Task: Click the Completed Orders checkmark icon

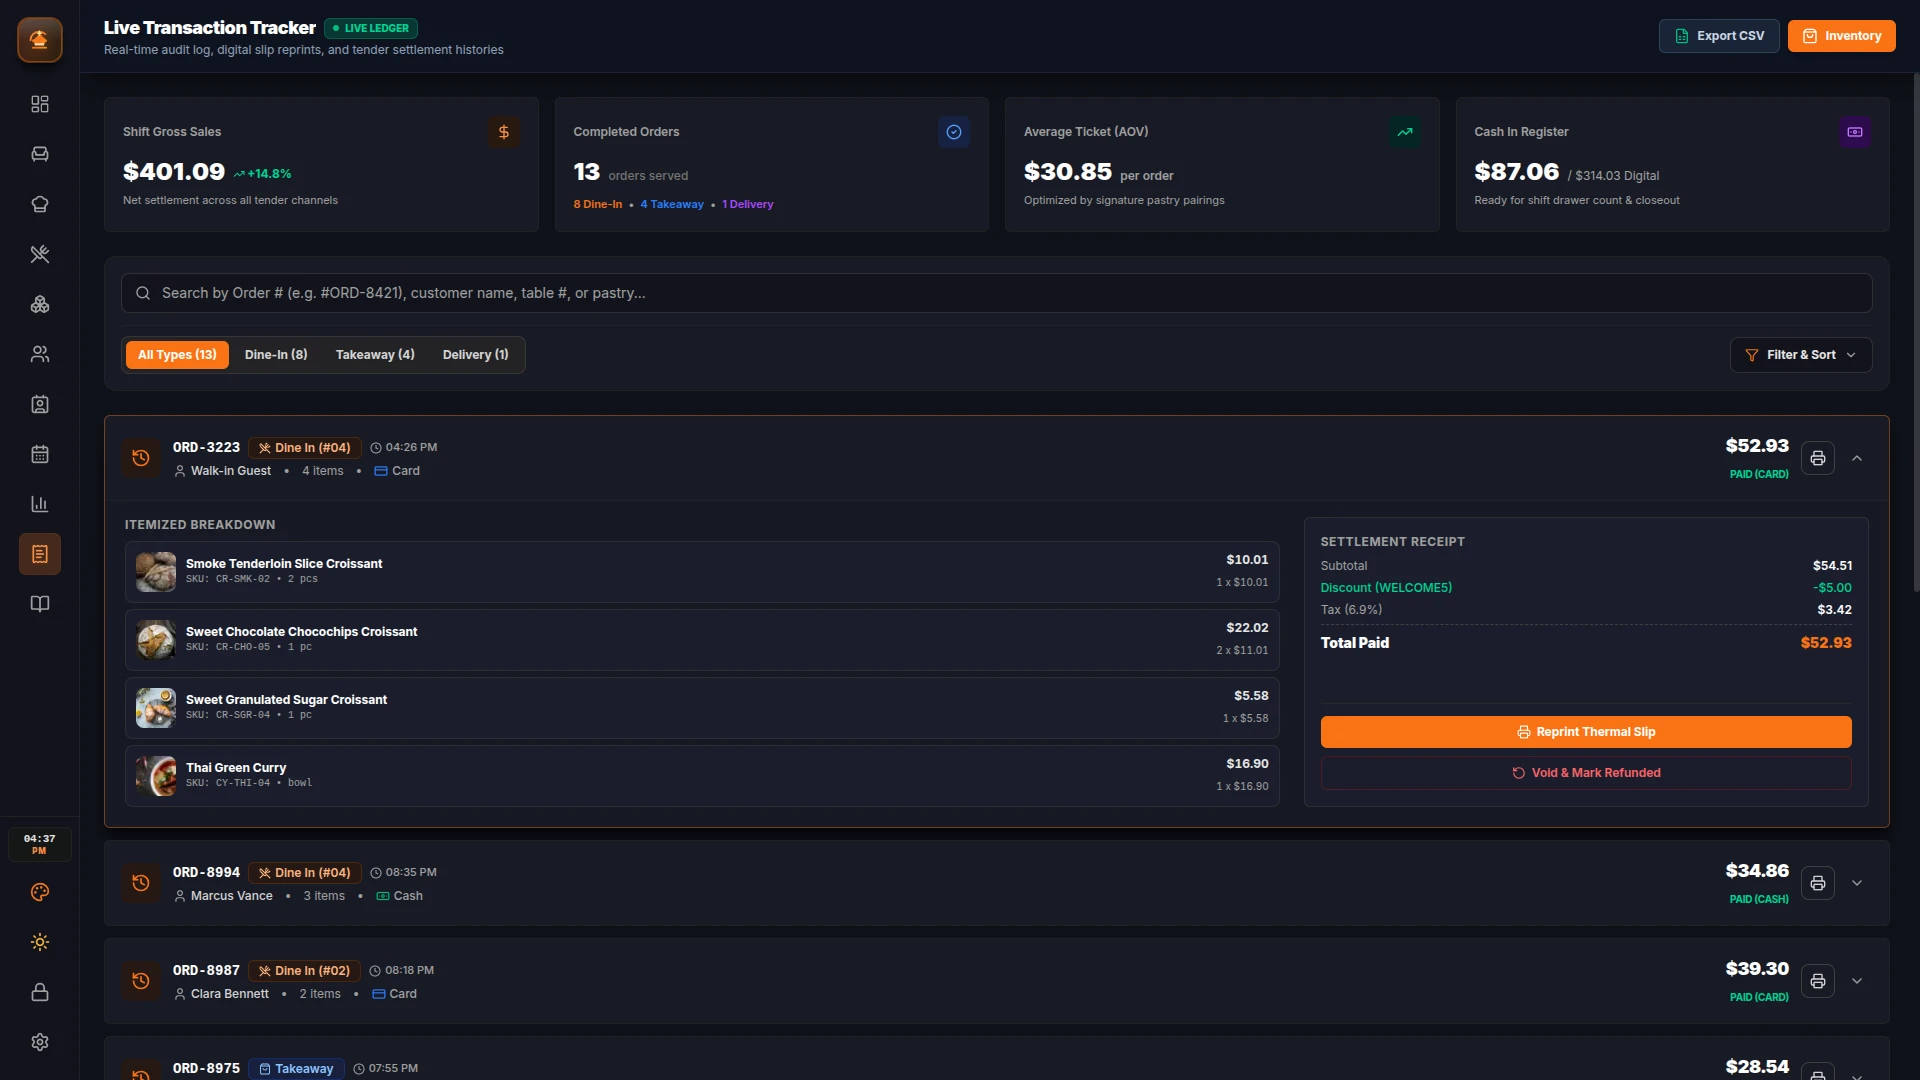Action: 954,132
